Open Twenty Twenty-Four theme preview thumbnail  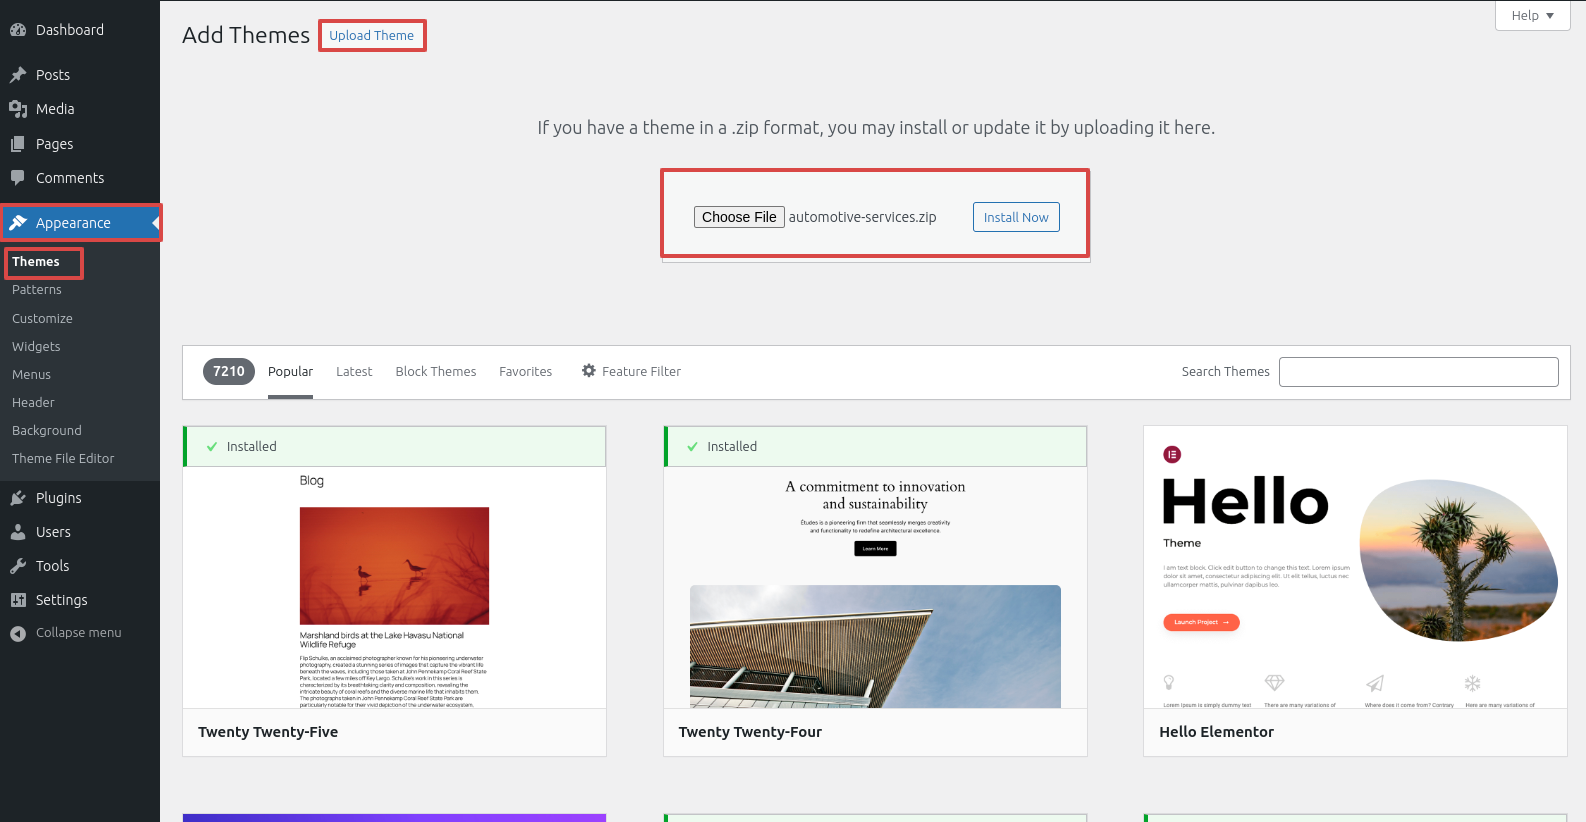875,588
